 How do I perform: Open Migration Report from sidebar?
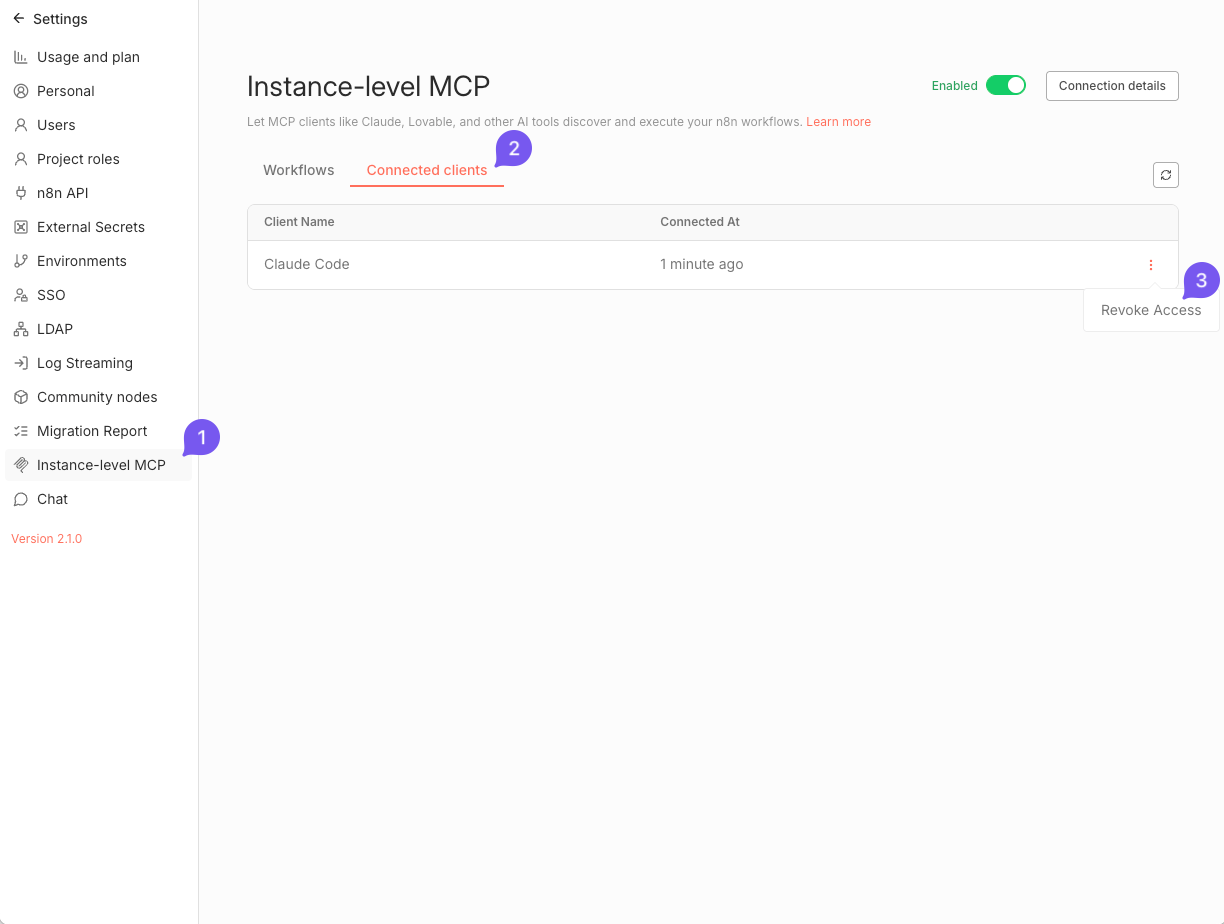[90, 431]
